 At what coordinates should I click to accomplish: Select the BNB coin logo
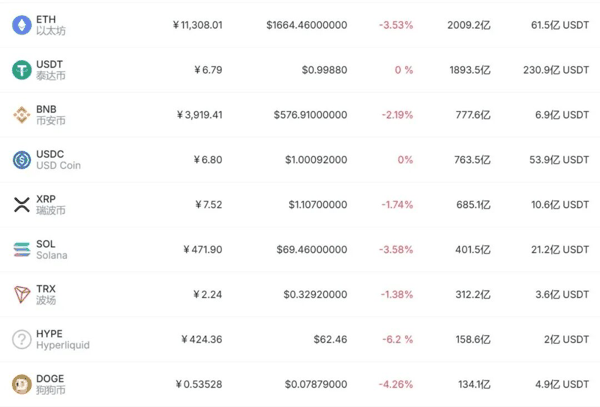(22, 115)
